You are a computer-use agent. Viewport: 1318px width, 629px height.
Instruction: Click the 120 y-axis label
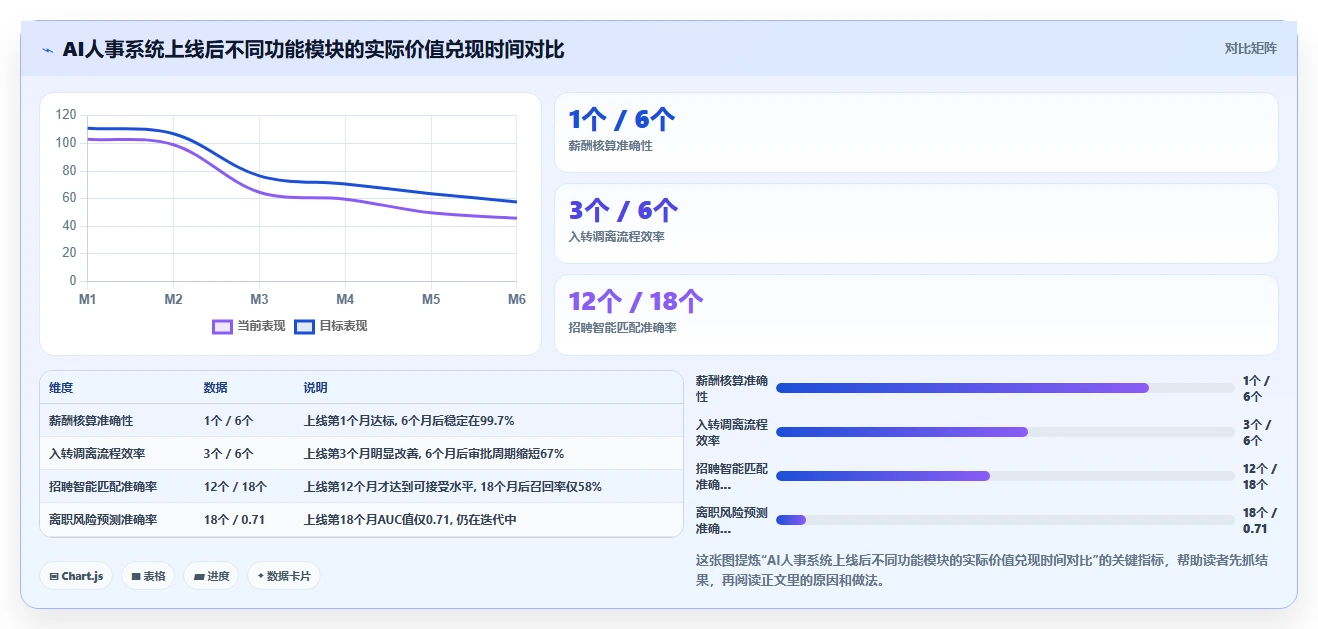[66, 115]
